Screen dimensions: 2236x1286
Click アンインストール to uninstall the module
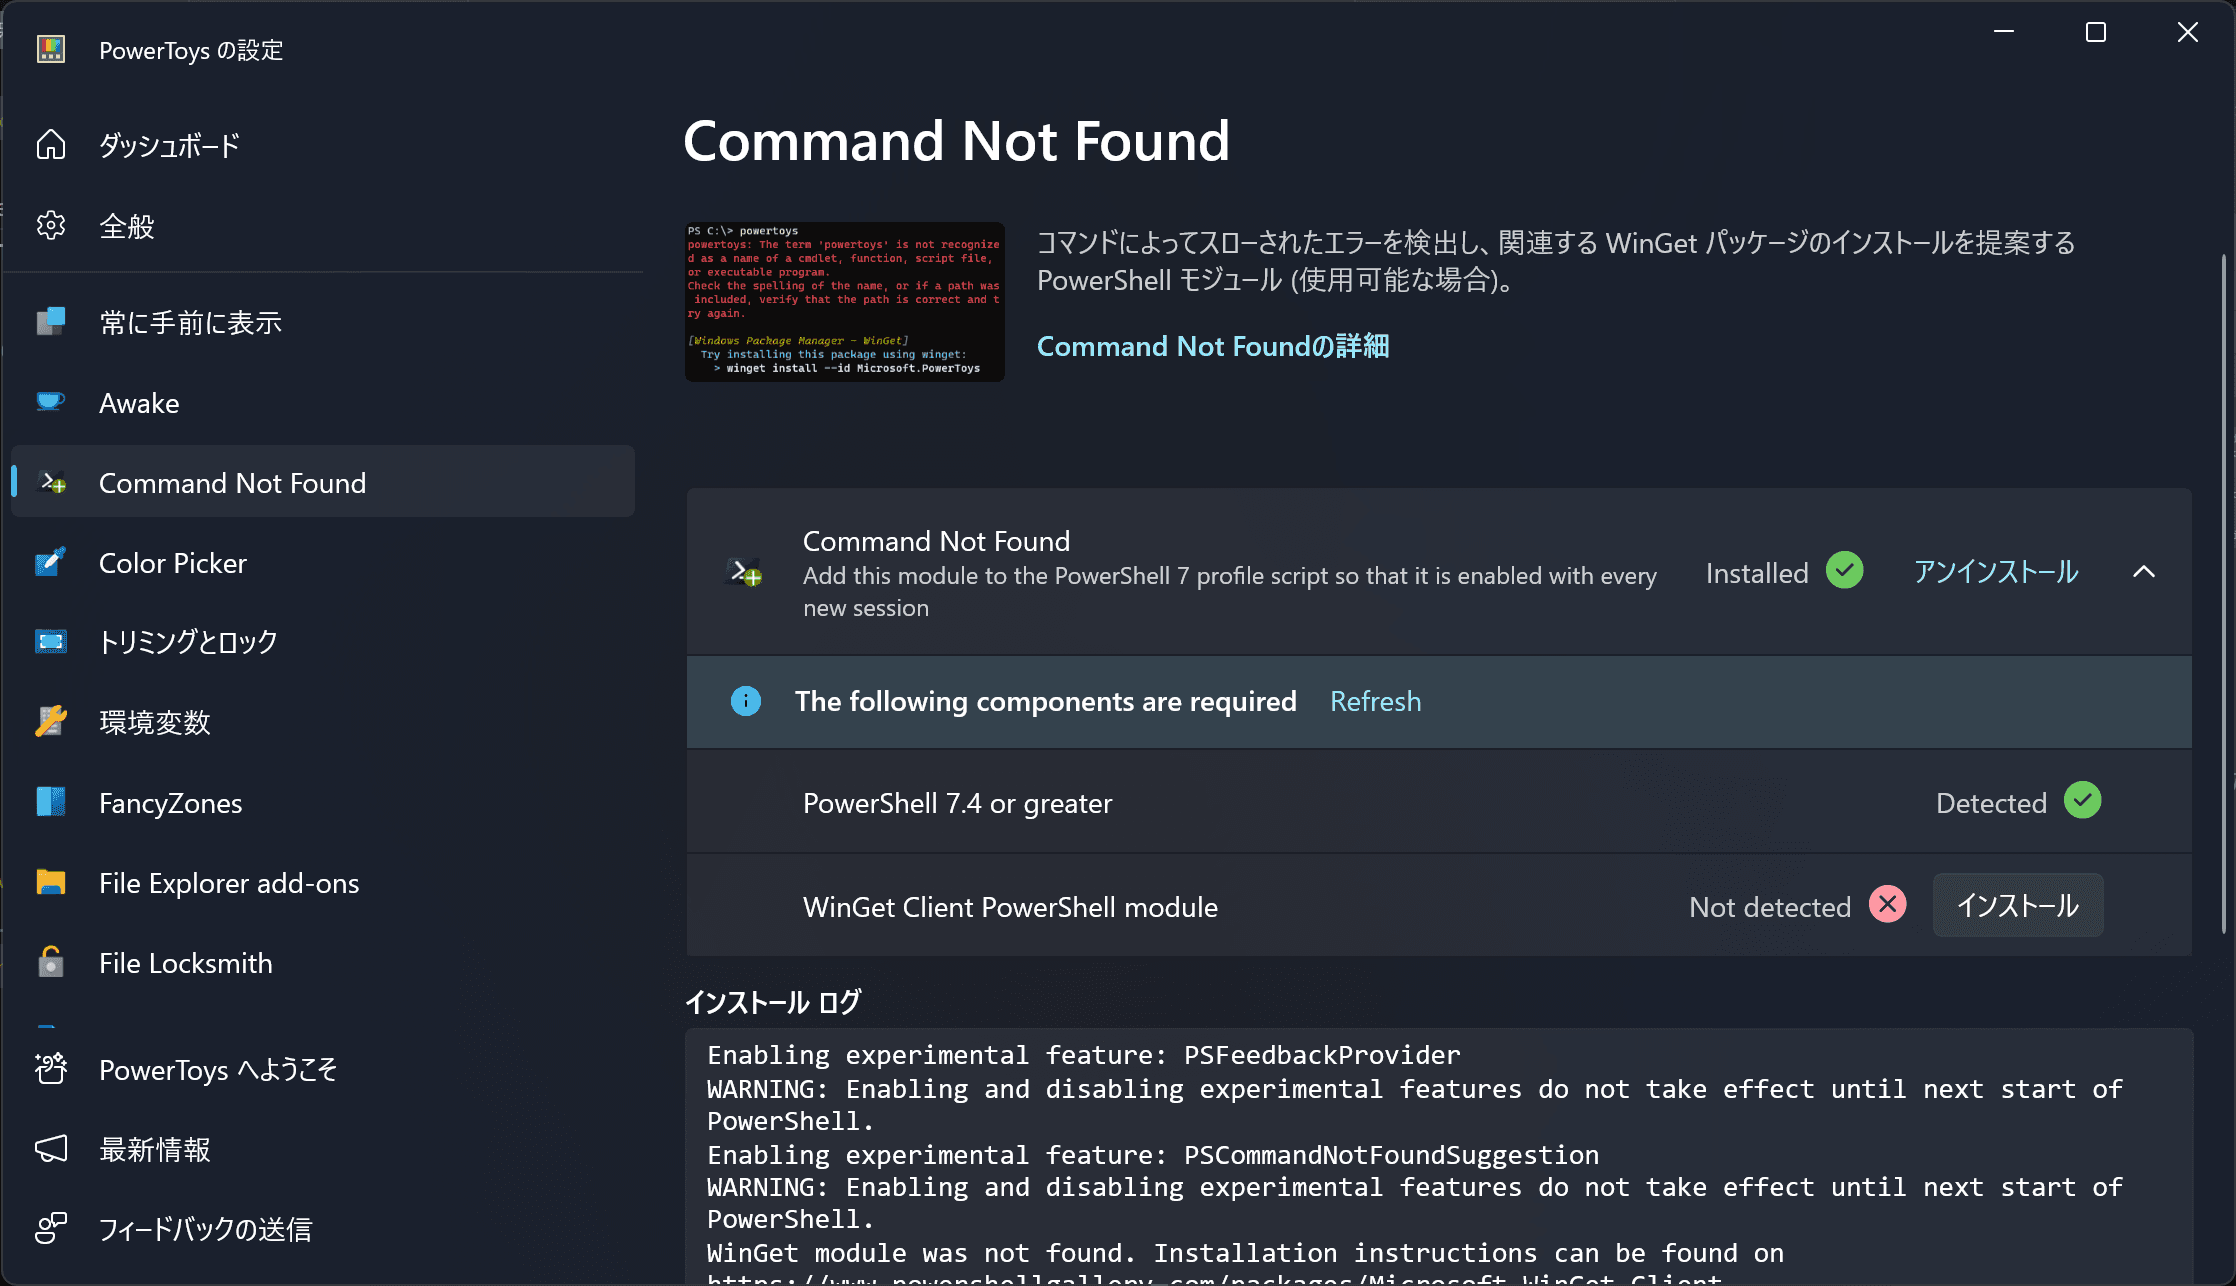coord(1996,572)
